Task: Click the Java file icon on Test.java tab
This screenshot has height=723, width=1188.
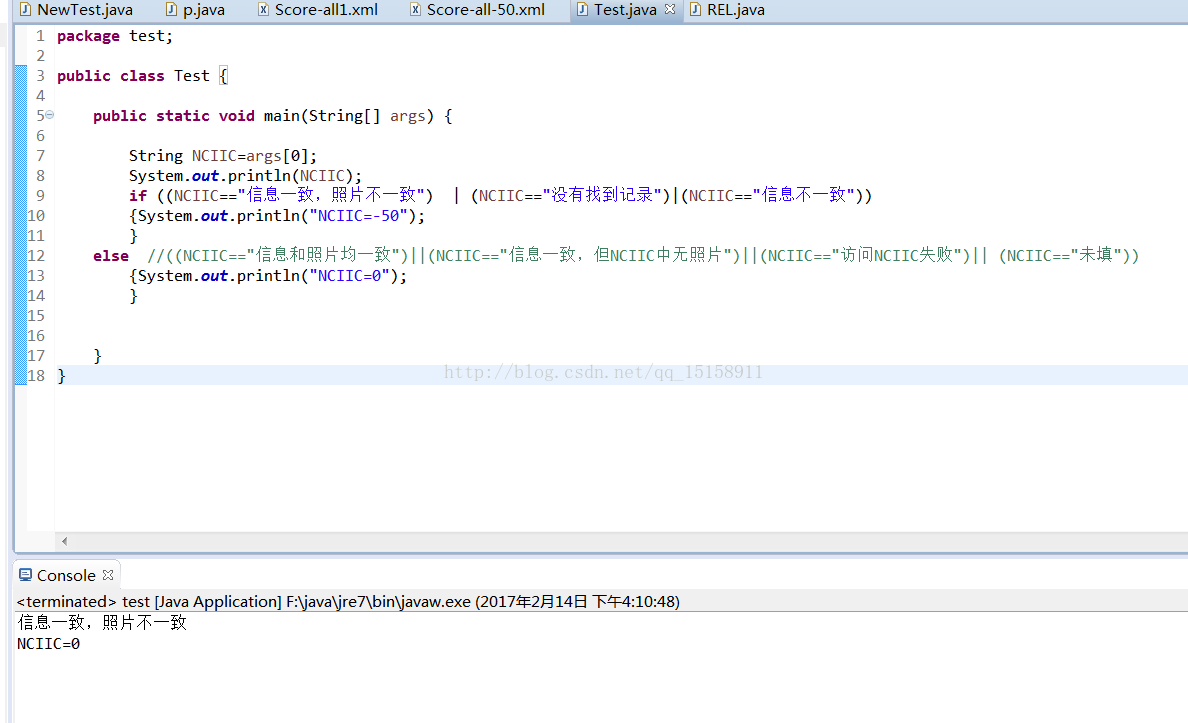Action: [582, 10]
